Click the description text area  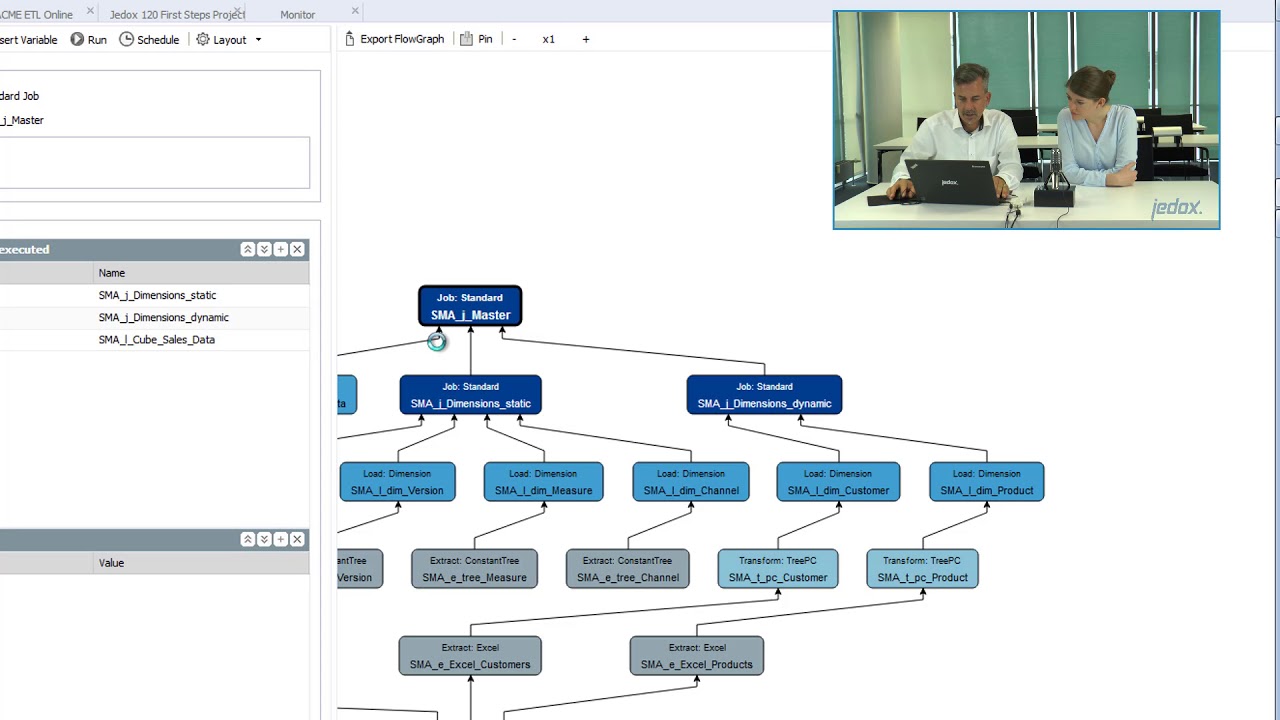point(154,163)
